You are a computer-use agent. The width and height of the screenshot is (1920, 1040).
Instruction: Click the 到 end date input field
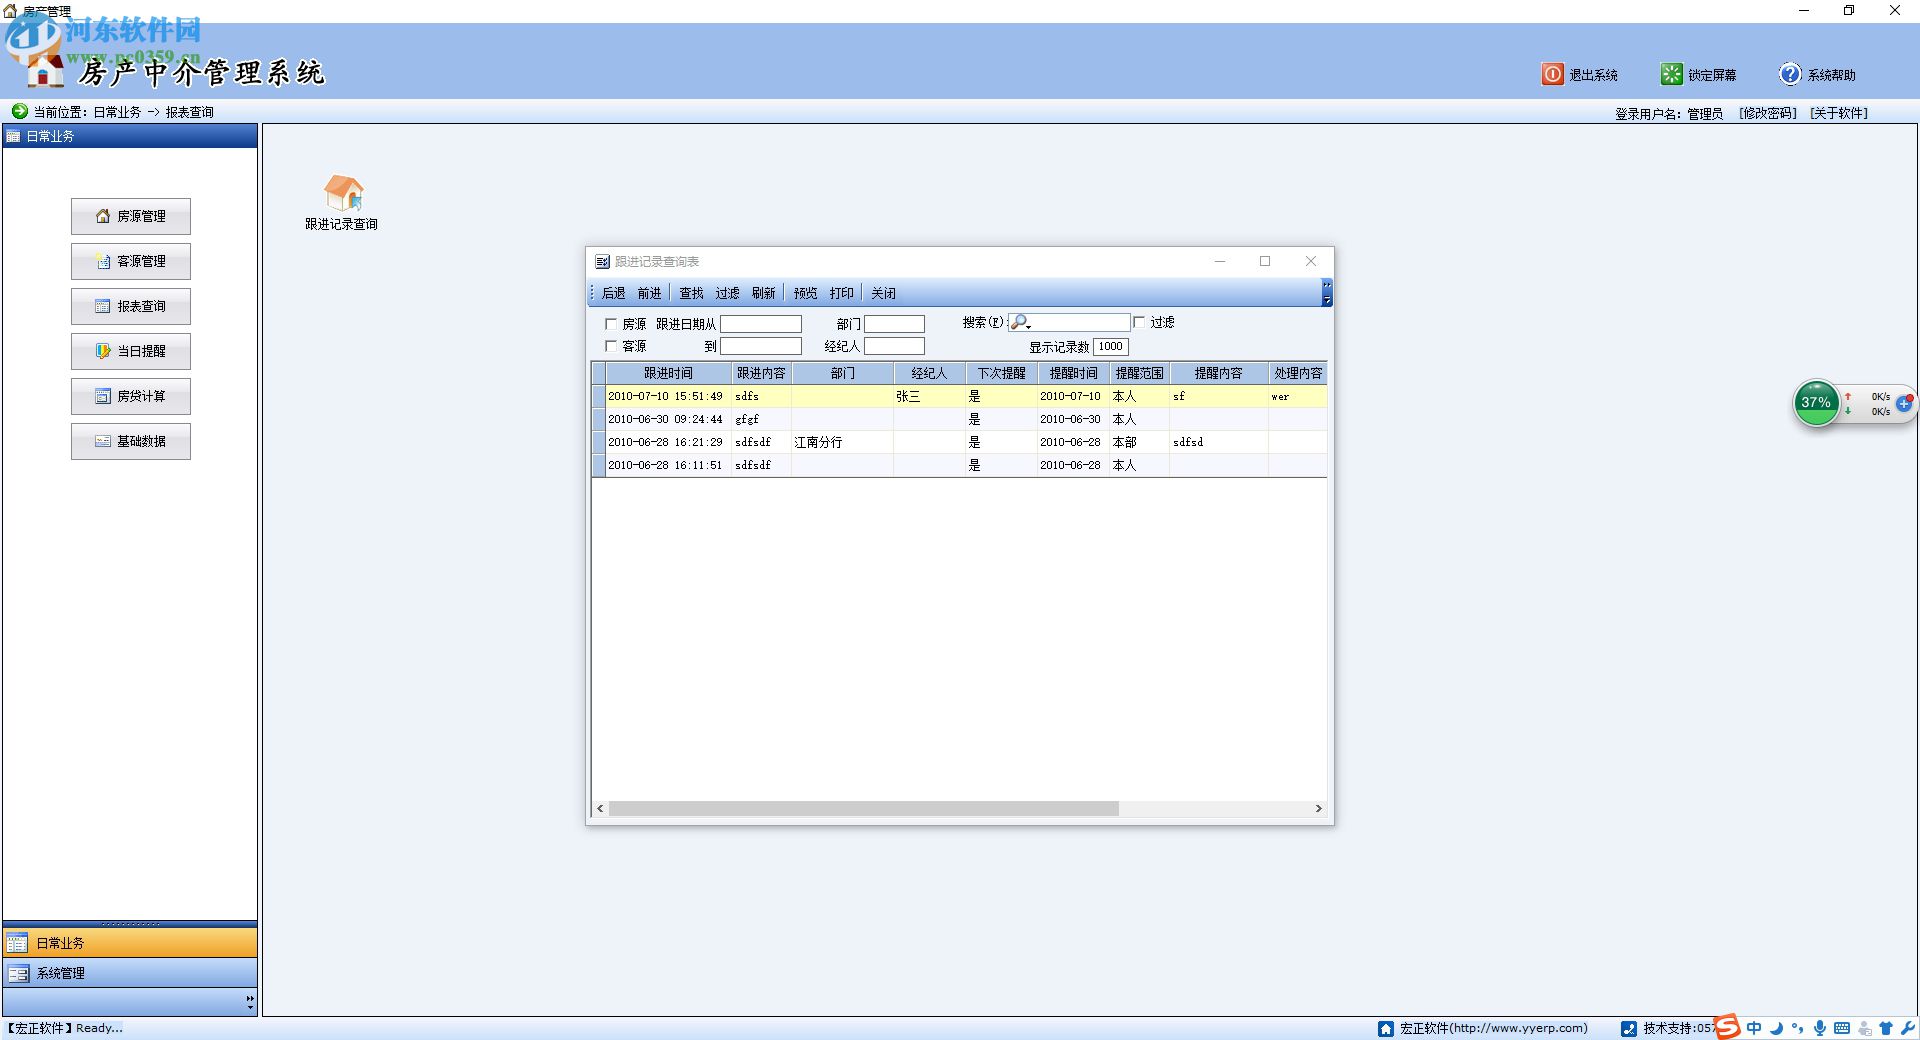point(761,346)
